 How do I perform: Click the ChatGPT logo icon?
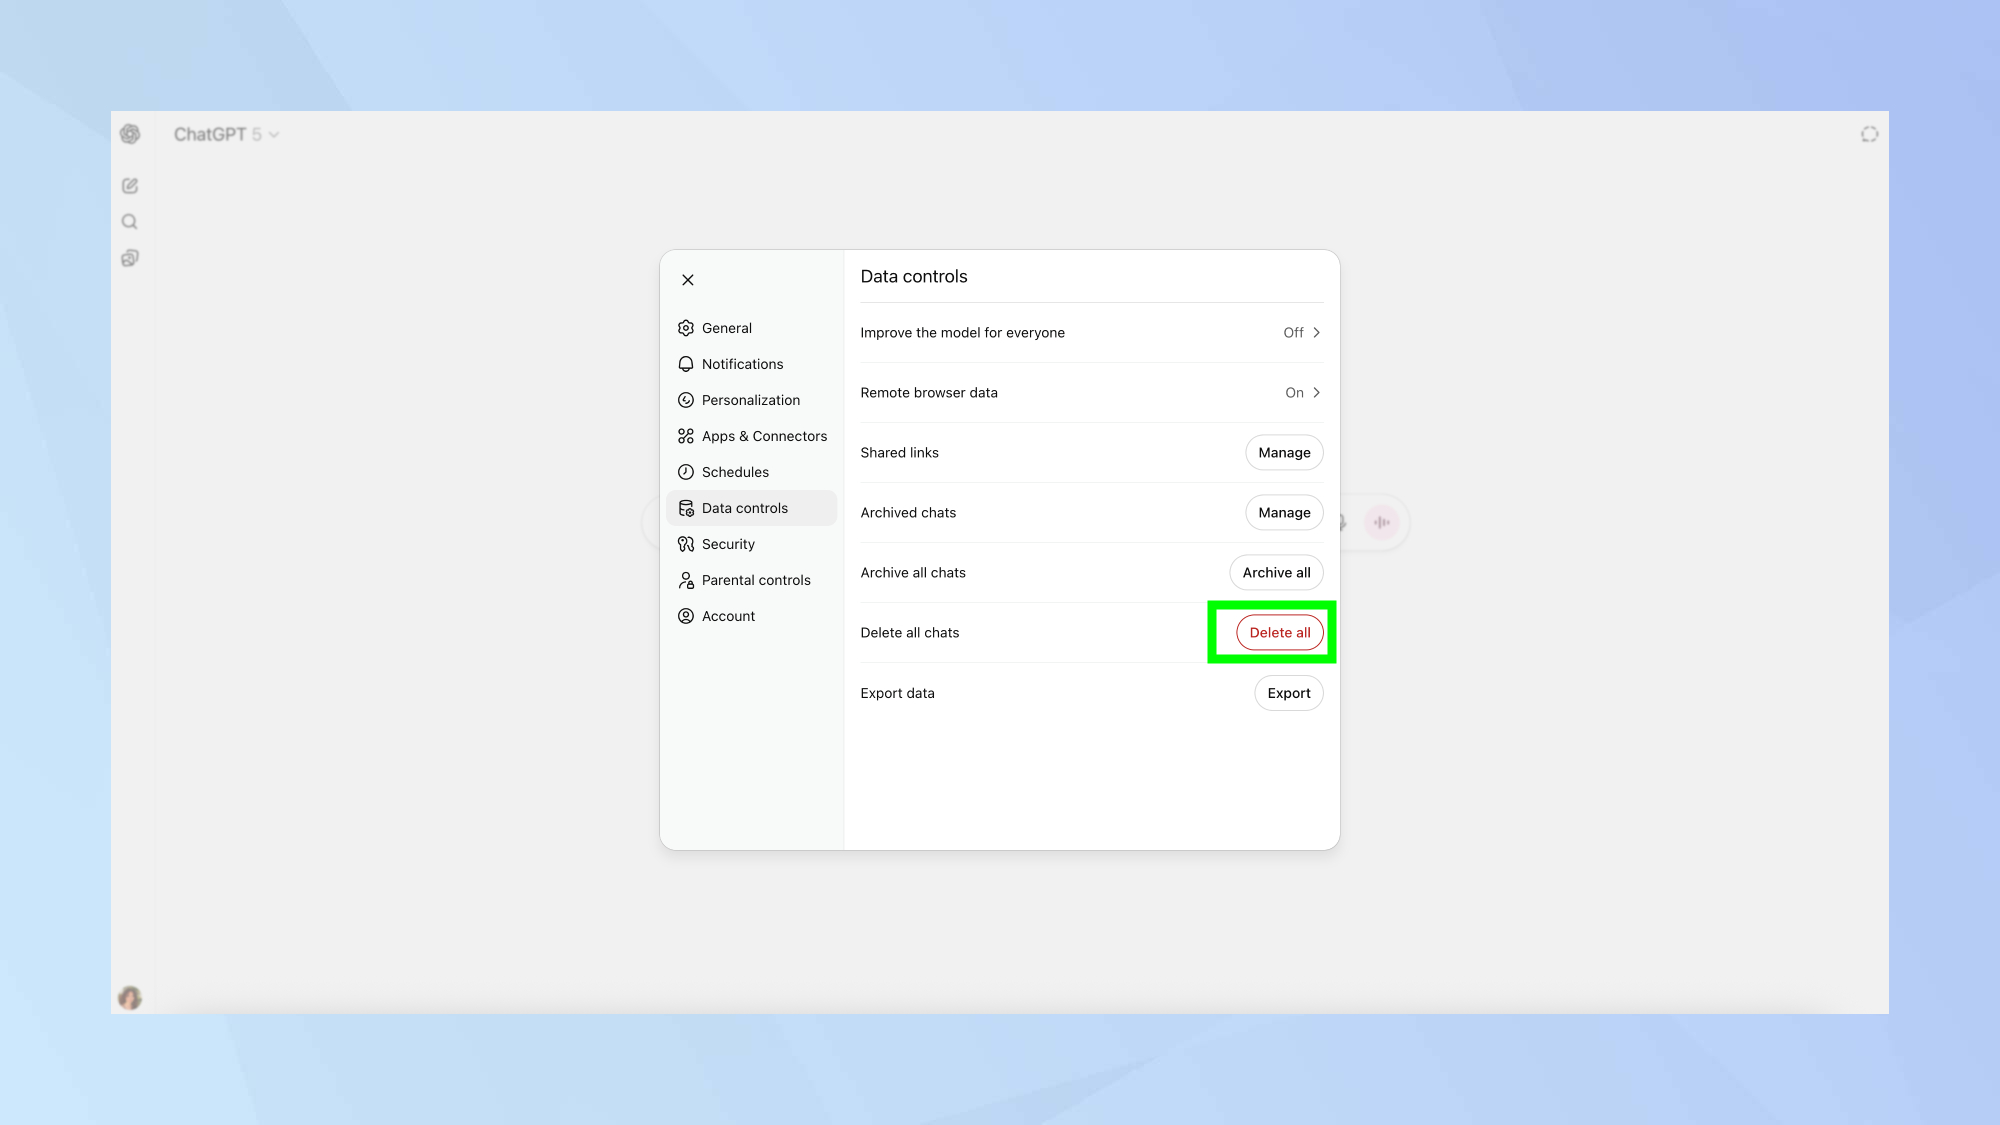[130, 134]
